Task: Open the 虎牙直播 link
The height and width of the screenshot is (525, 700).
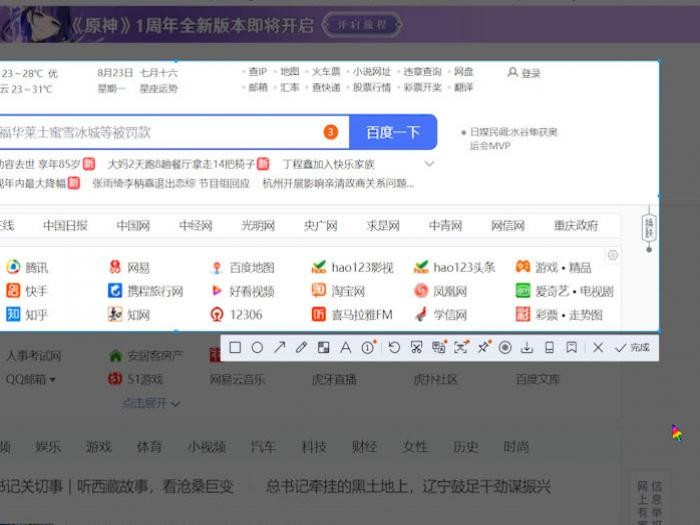Action: pyautogui.click(x=334, y=379)
